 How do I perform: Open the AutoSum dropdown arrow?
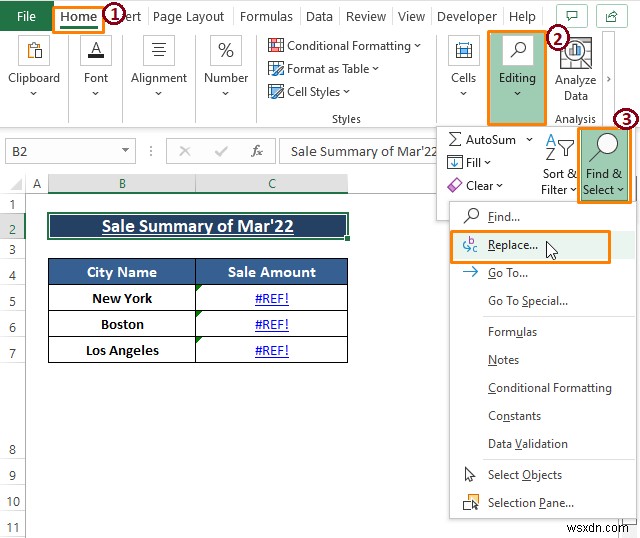pos(529,140)
